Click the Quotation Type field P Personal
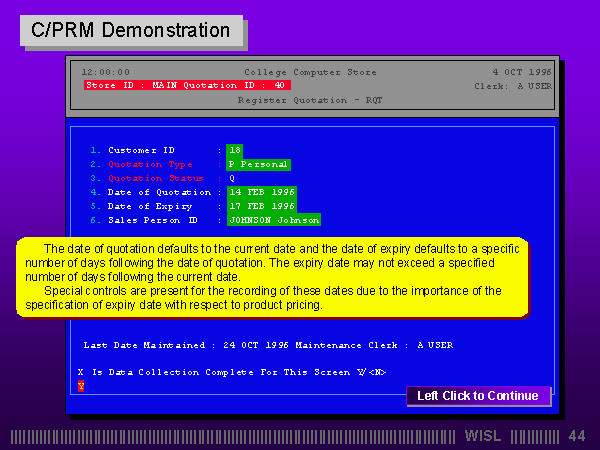This screenshot has width=600, height=450. [x=259, y=164]
